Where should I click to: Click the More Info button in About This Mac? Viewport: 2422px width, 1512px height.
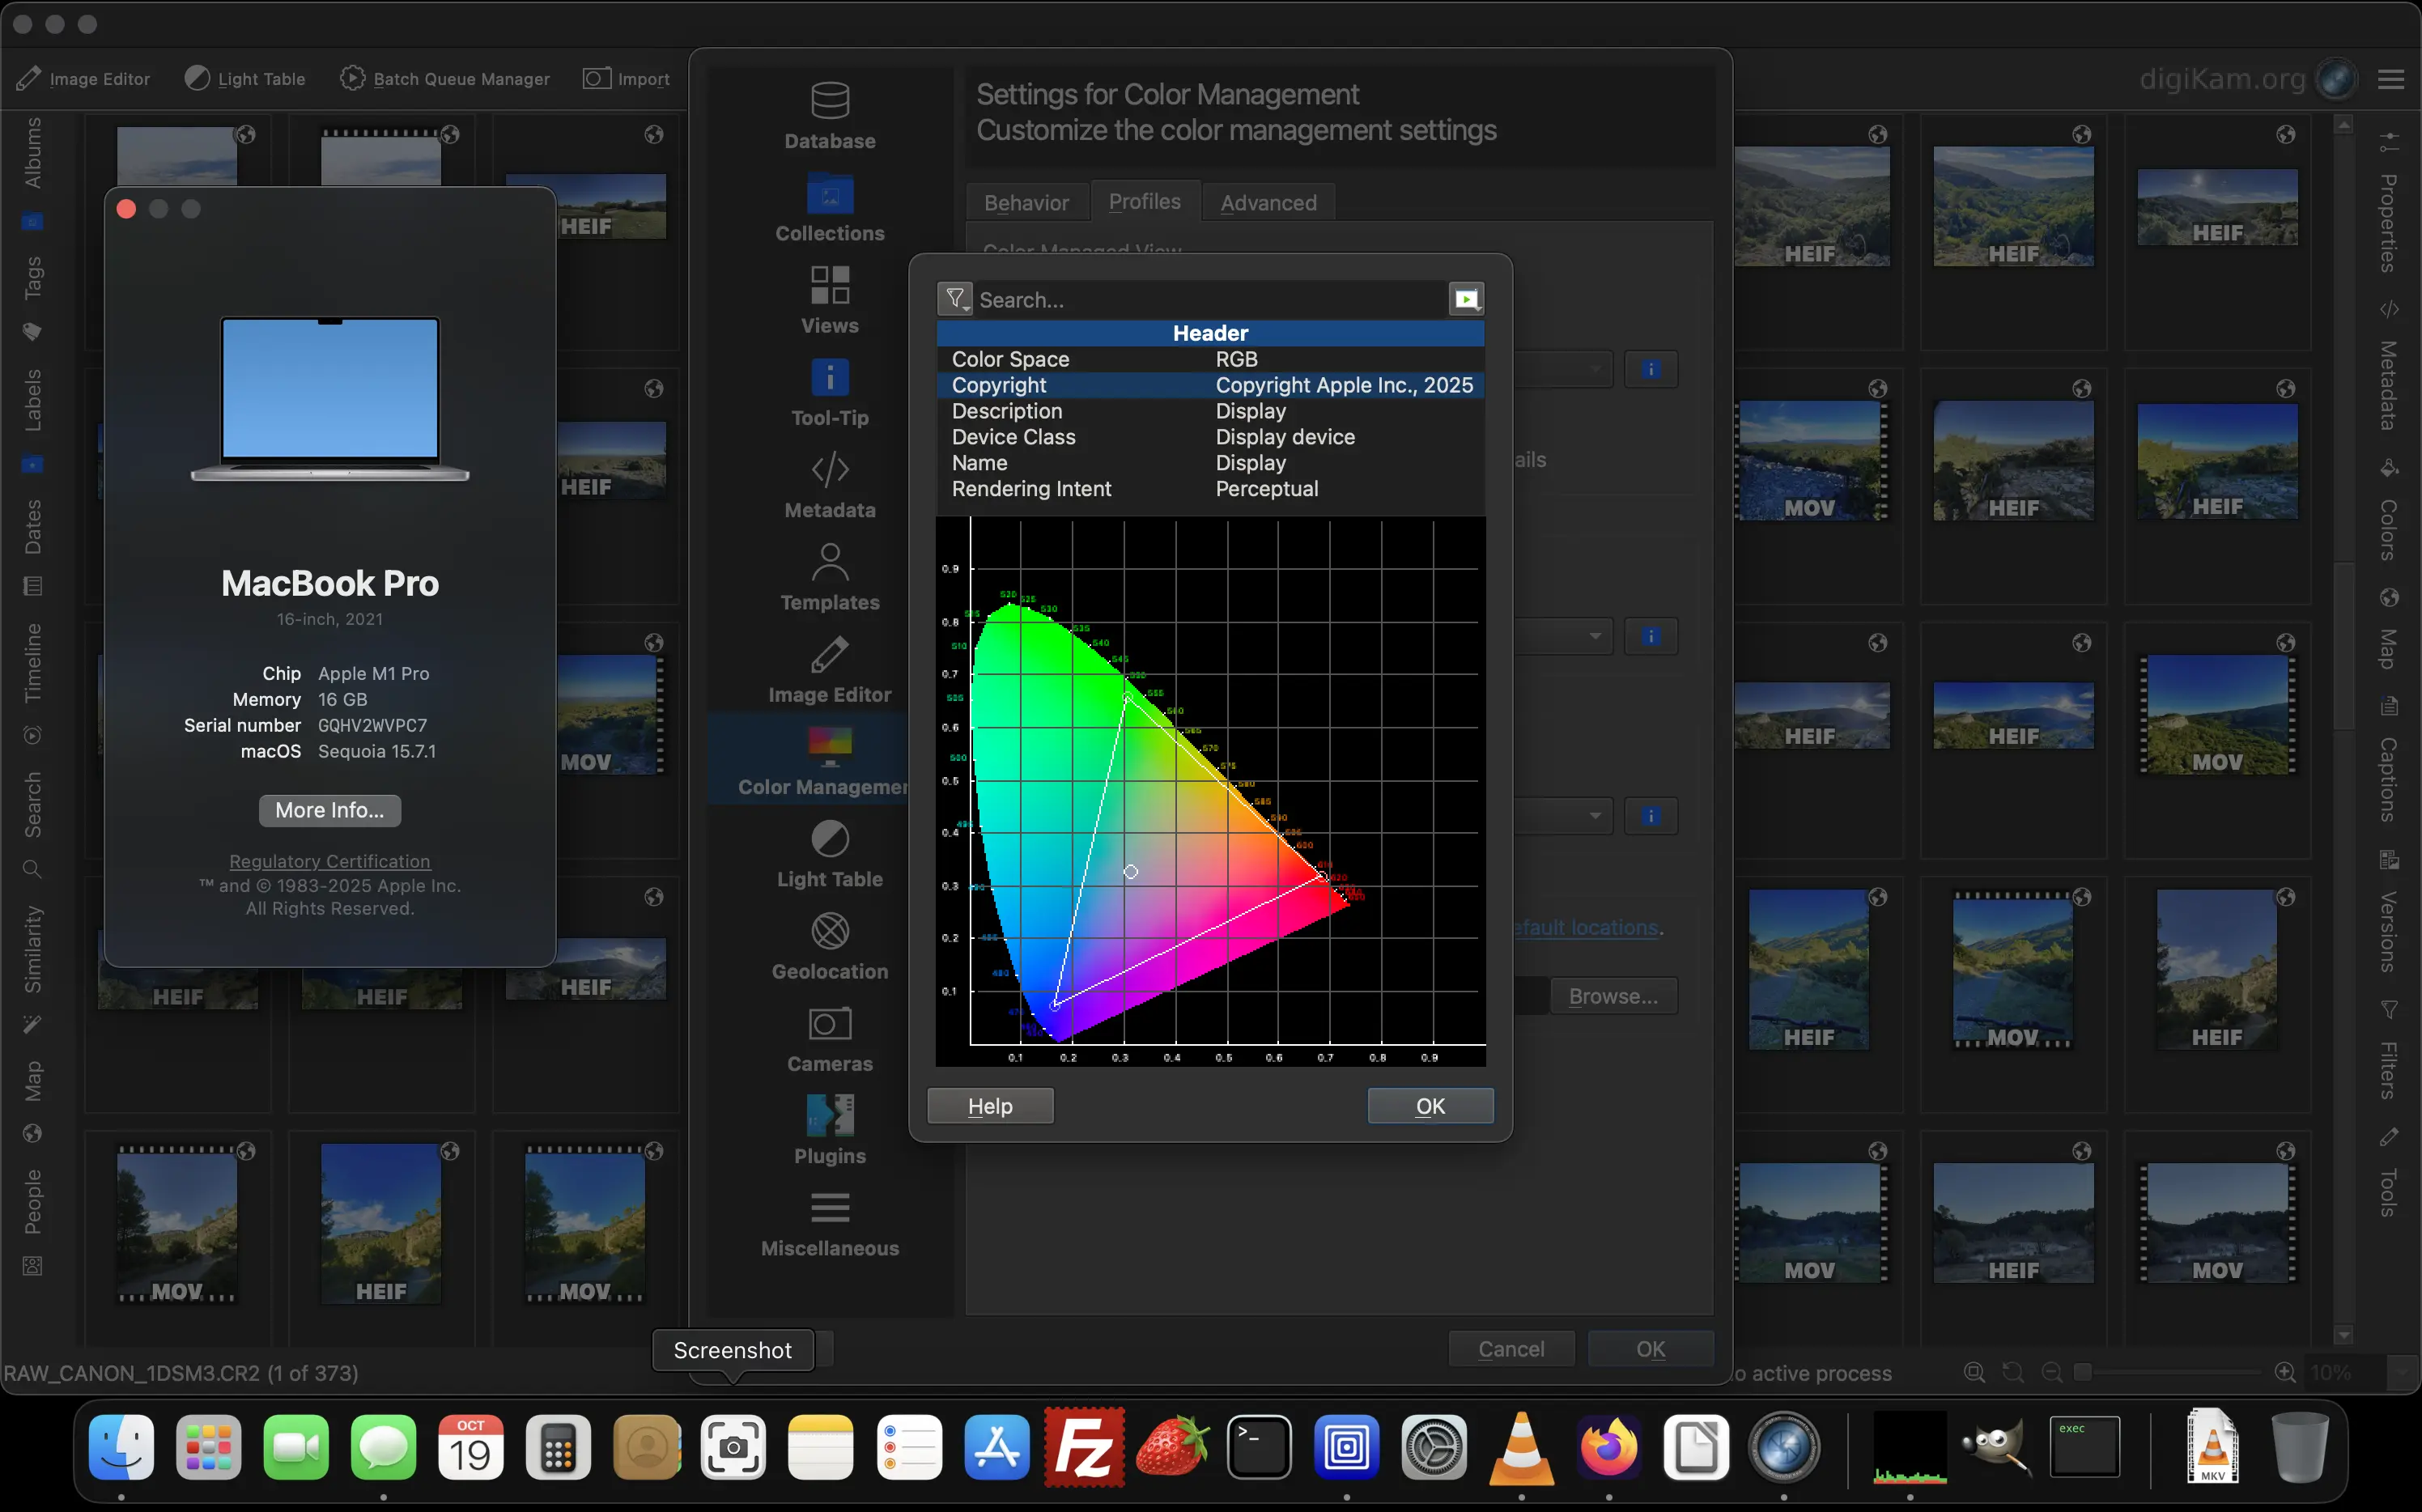click(329, 810)
